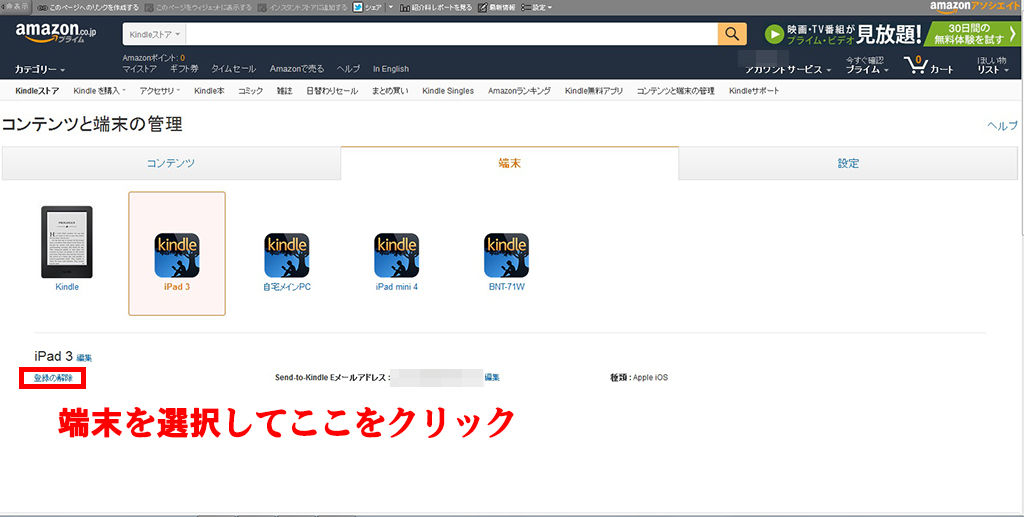The image size is (1024, 517).
Task: Click the orange search magnifier button
Action: point(732,34)
